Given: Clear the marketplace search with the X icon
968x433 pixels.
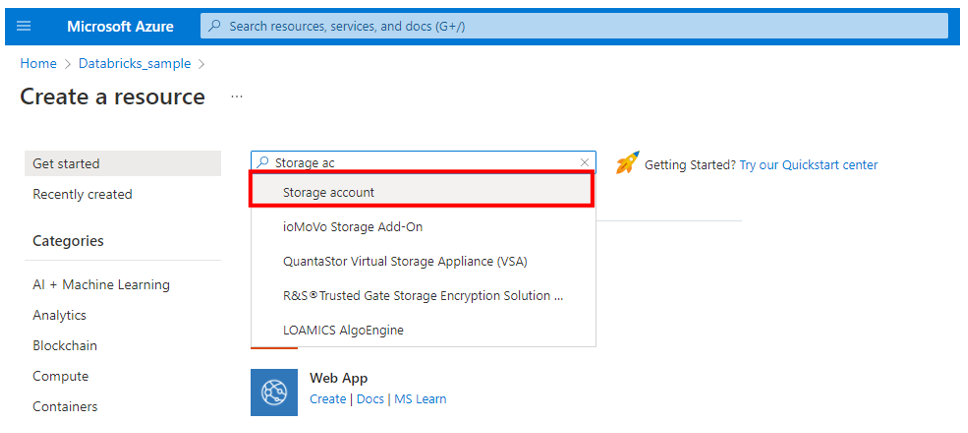Looking at the screenshot, I should [x=585, y=162].
